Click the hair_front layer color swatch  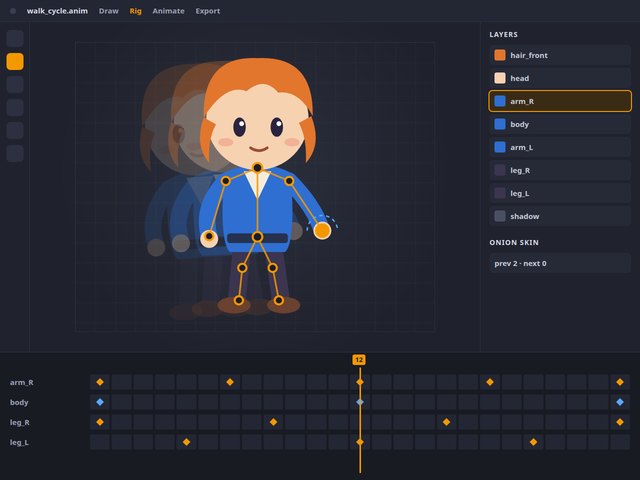[500, 55]
